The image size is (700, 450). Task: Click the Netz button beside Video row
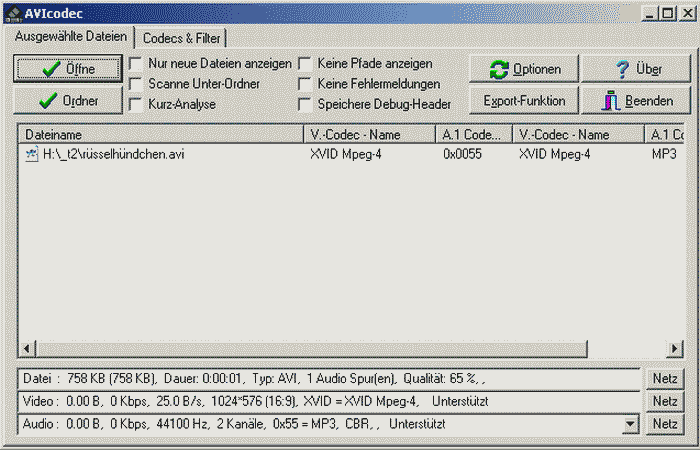point(665,401)
